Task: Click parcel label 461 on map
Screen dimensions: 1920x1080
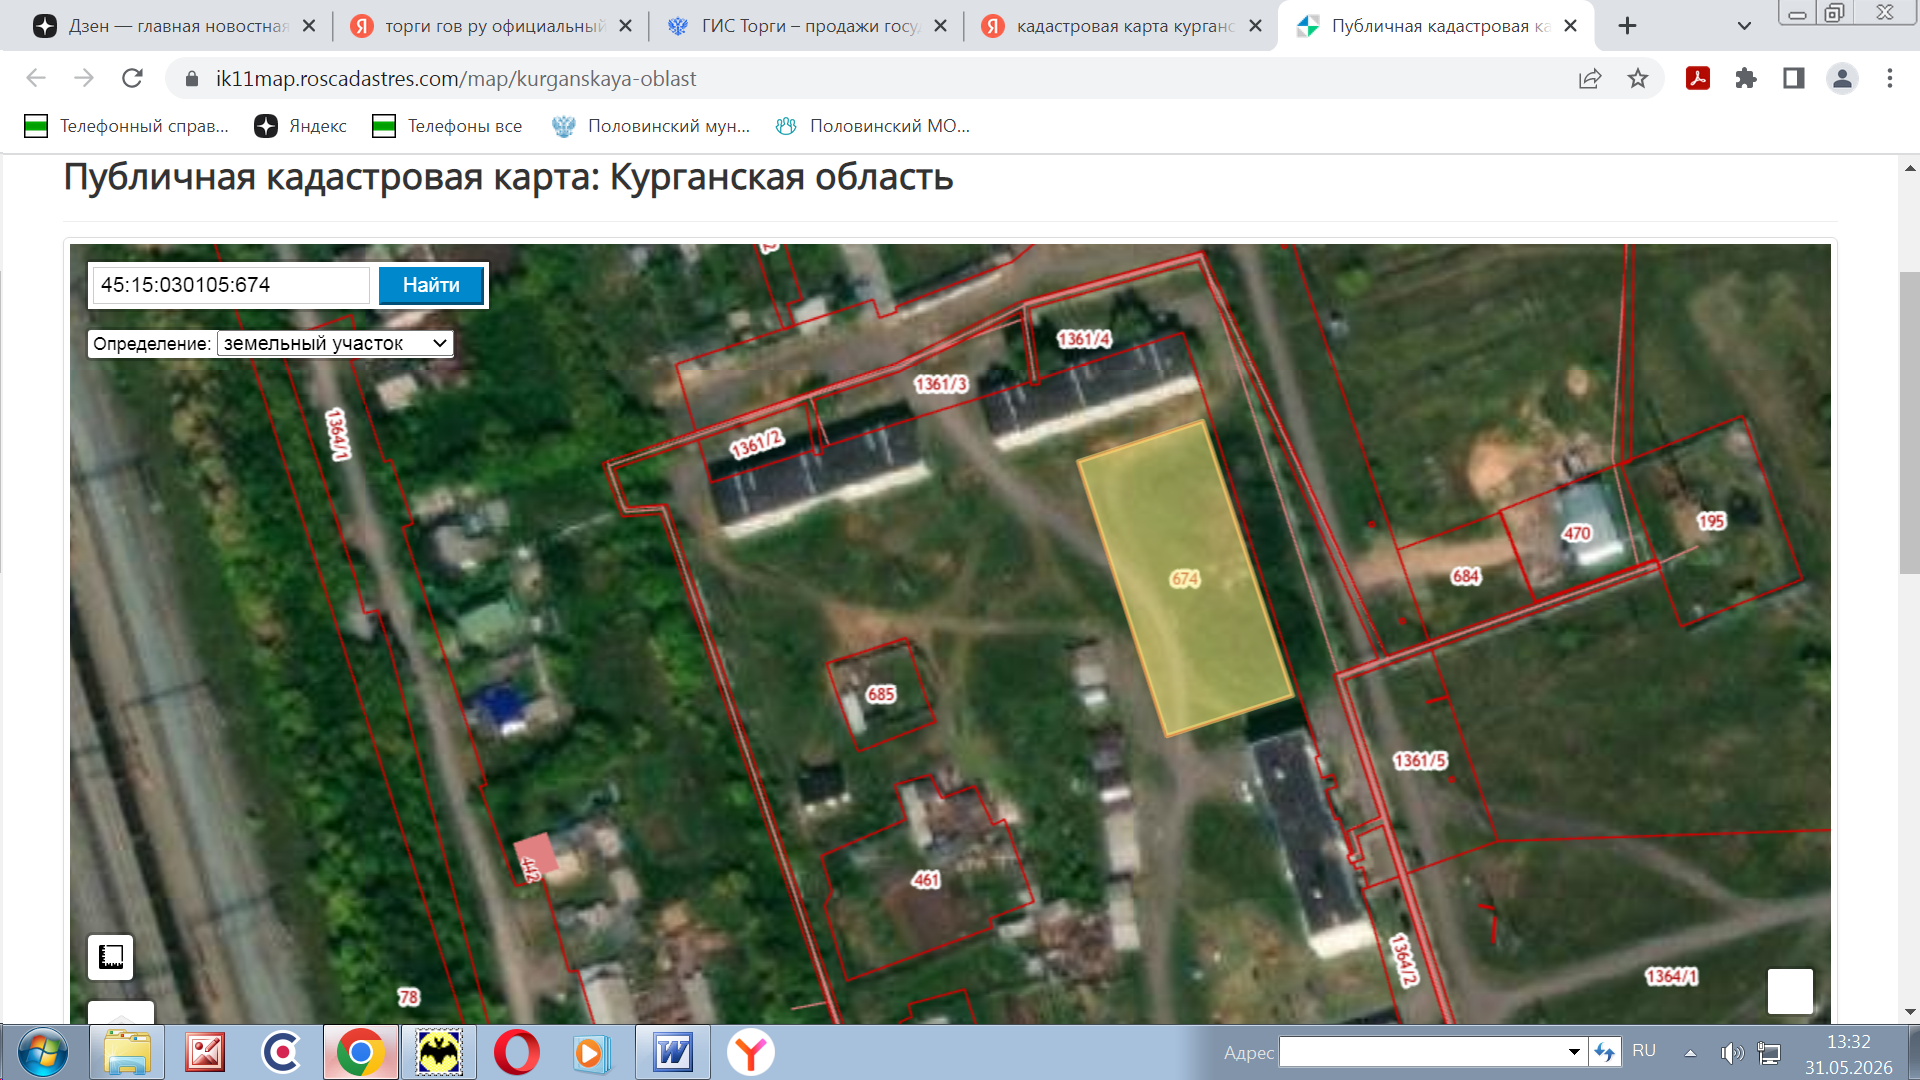Action: click(926, 880)
